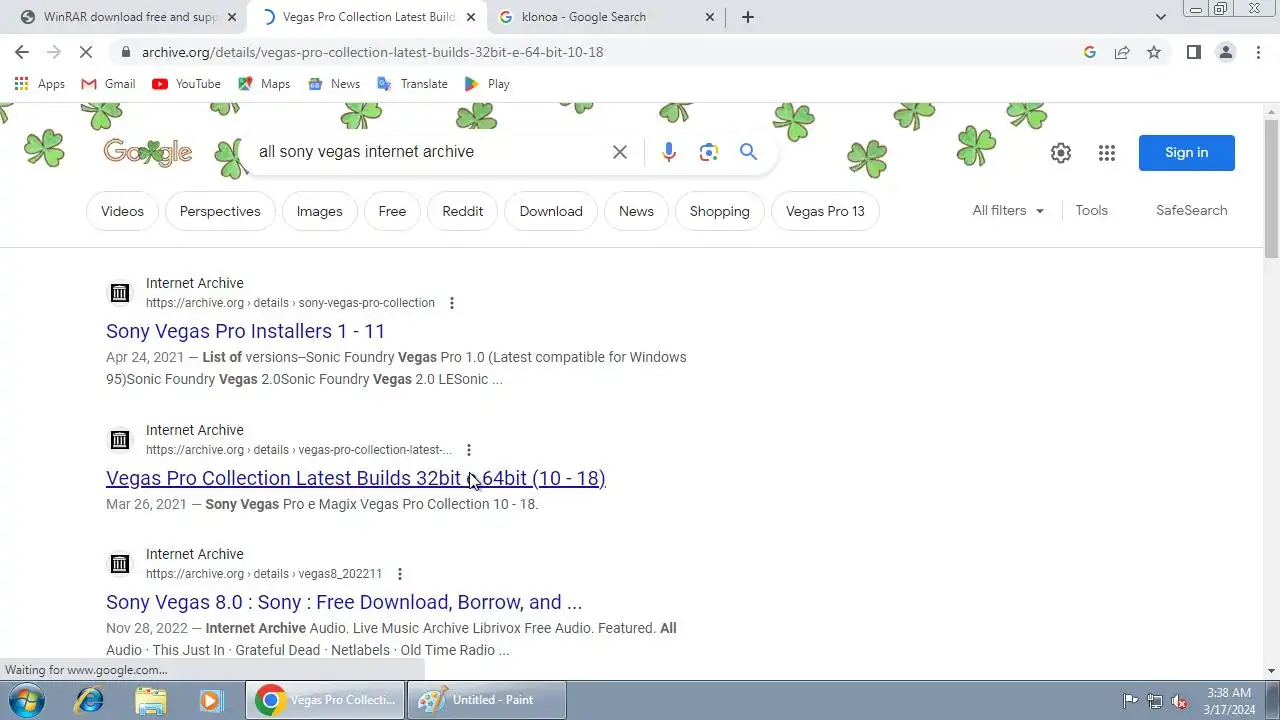Search by image with Lens
The height and width of the screenshot is (720, 1280).
point(709,152)
